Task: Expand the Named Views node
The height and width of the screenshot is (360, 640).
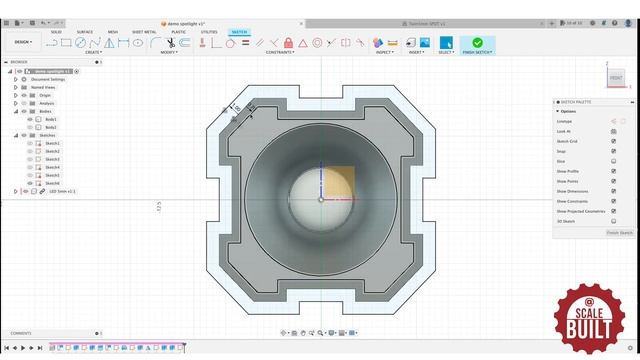Action: pos(16,87)
